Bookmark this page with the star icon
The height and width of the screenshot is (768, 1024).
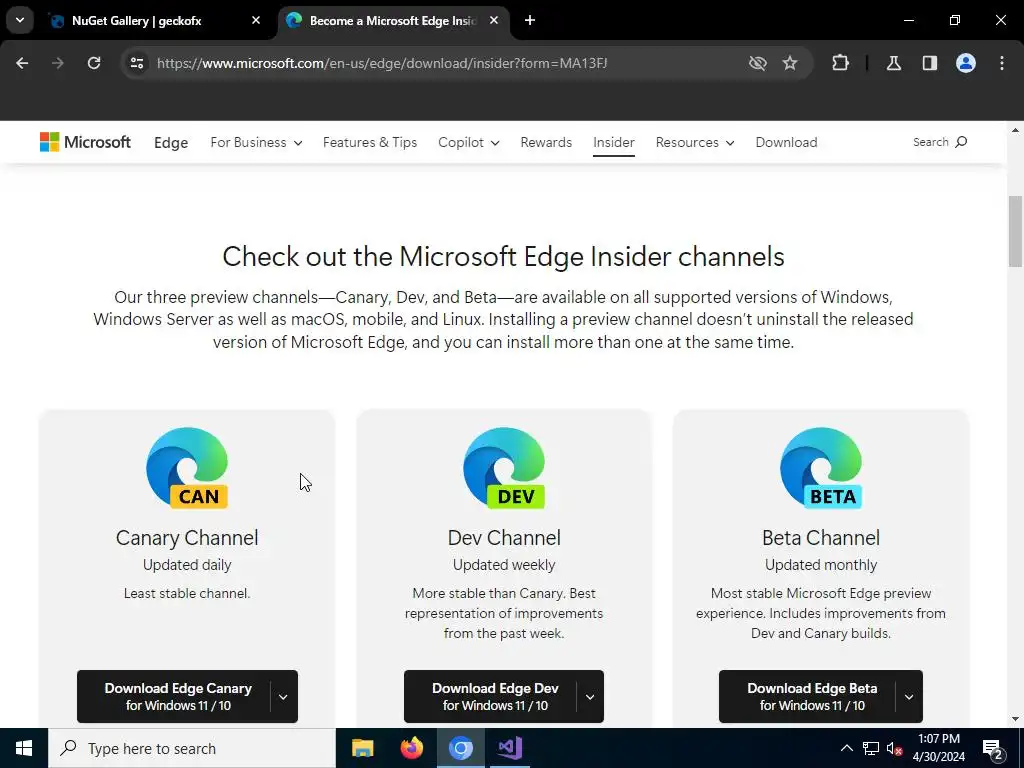point(790,63)
